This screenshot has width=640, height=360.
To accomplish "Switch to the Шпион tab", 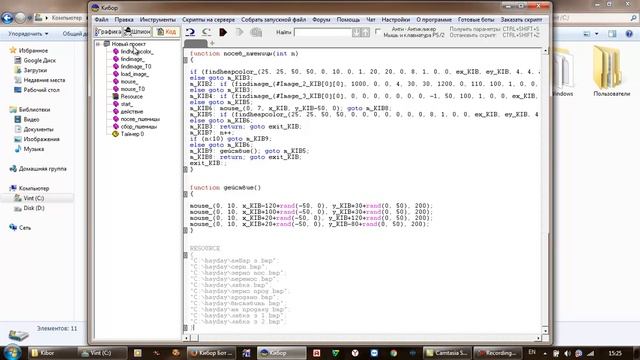I will (x=138, y=32).
